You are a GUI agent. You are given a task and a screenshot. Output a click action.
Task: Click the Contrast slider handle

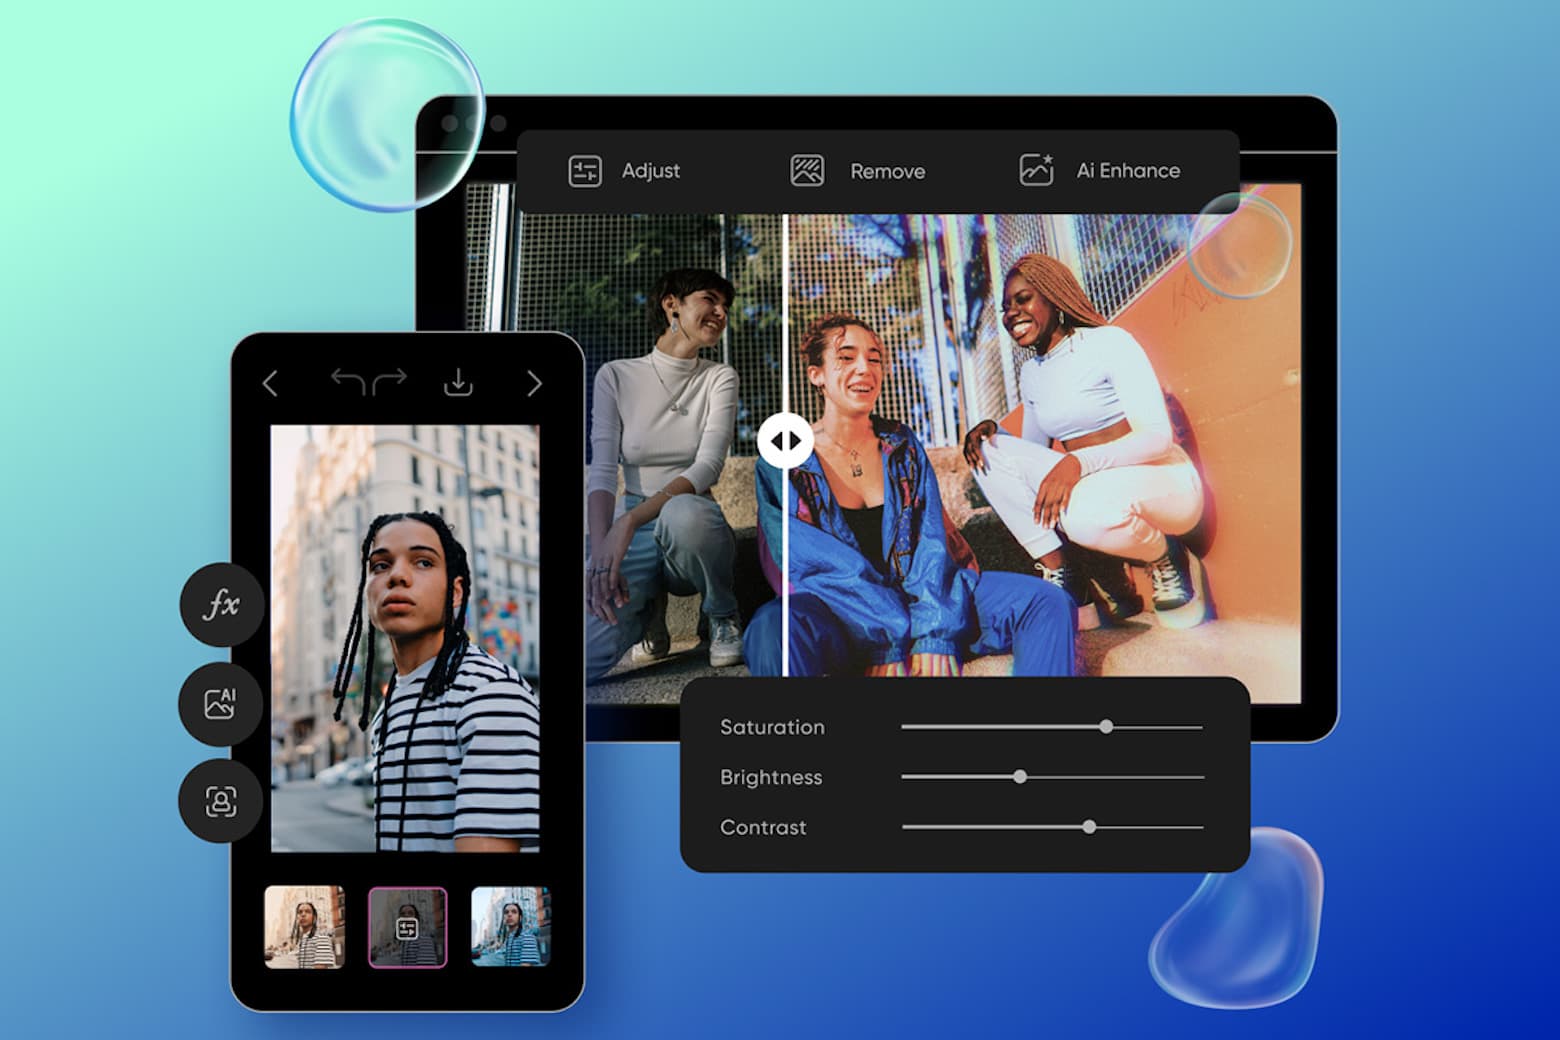click(1089, 827)
